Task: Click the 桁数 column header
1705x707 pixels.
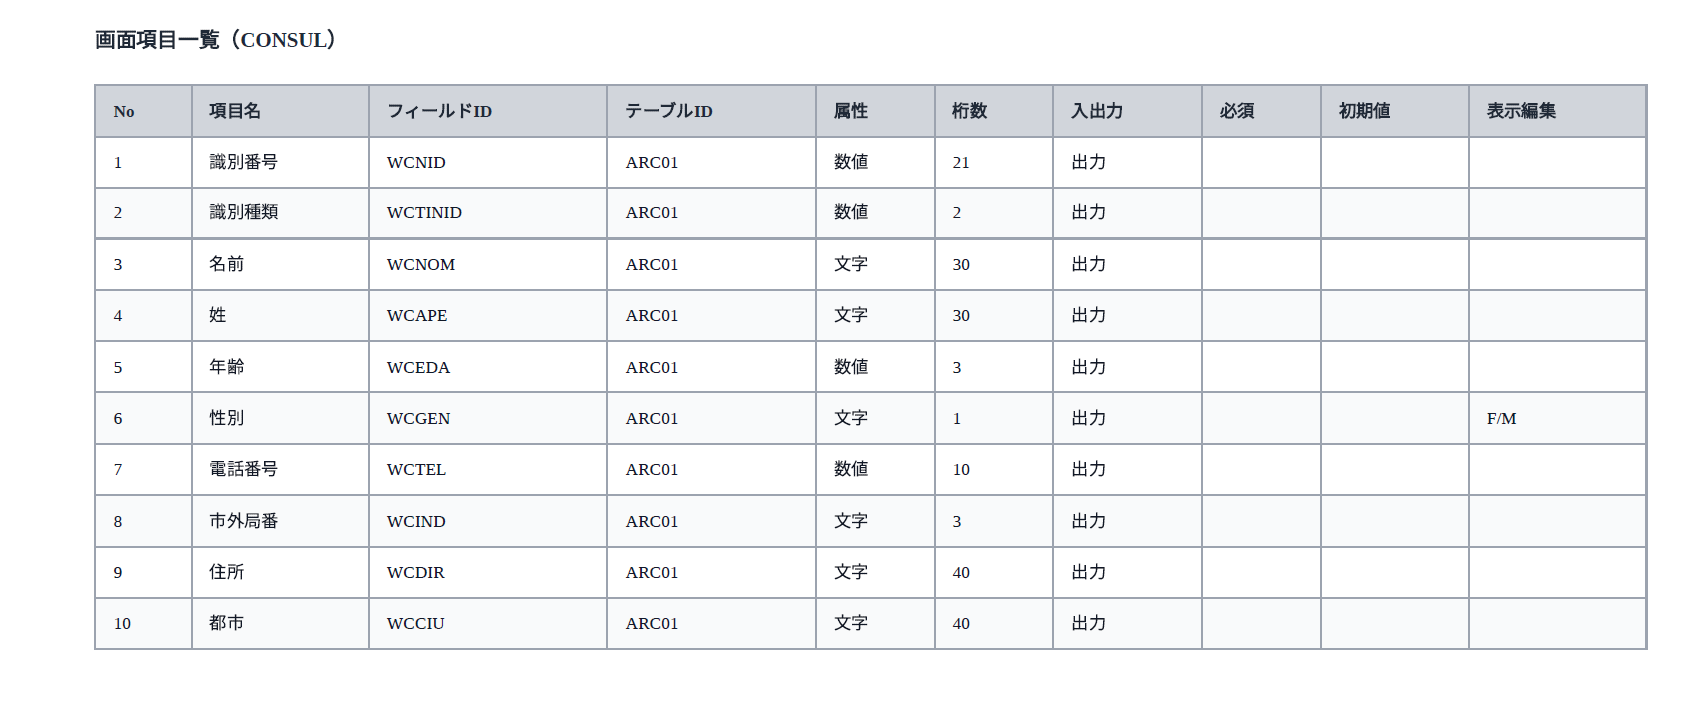Action: click(x=994, y=111)
